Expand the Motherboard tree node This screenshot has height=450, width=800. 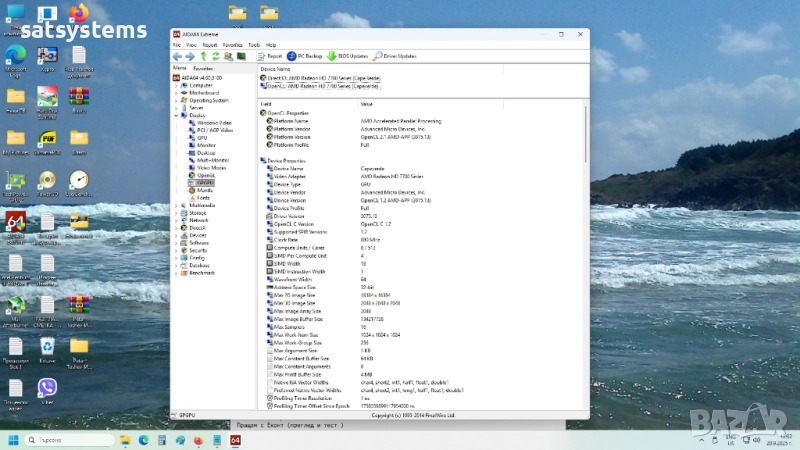coord(176,93)
